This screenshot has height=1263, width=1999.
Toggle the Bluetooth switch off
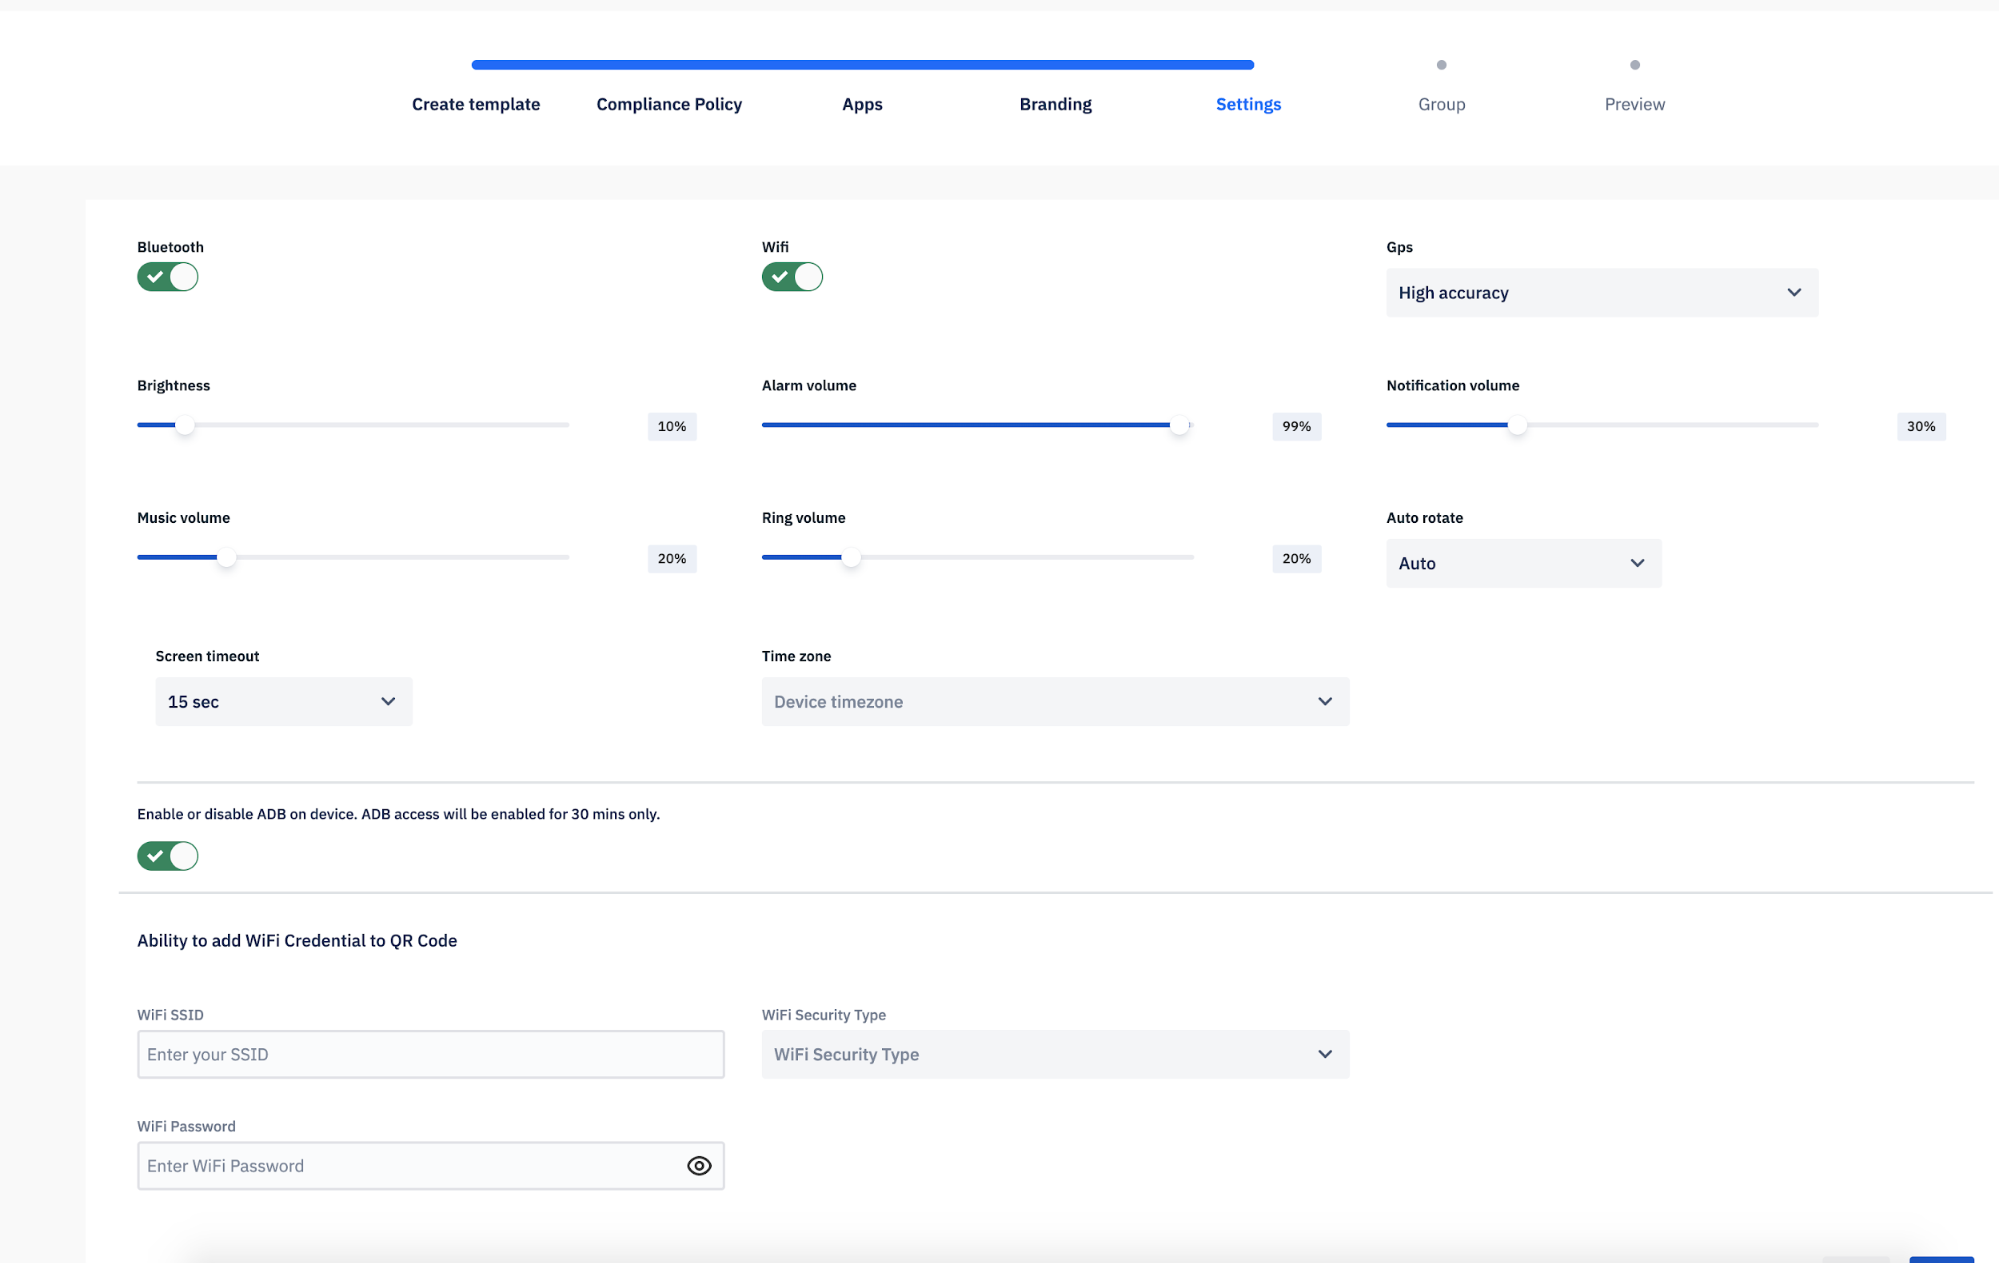click(168, 277)
